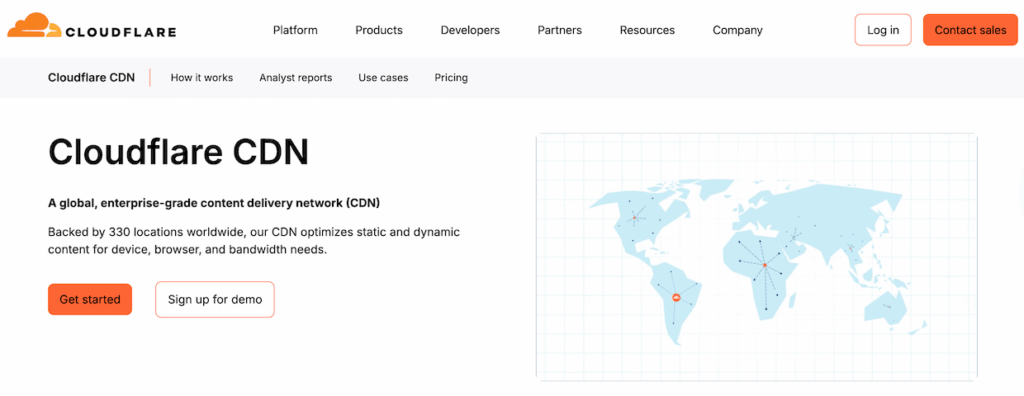Image resolution: width=1024 pixels, height=396 pixels.
Task: Click the orange cloud marker in South America
Action: click(x=677, y=298)
